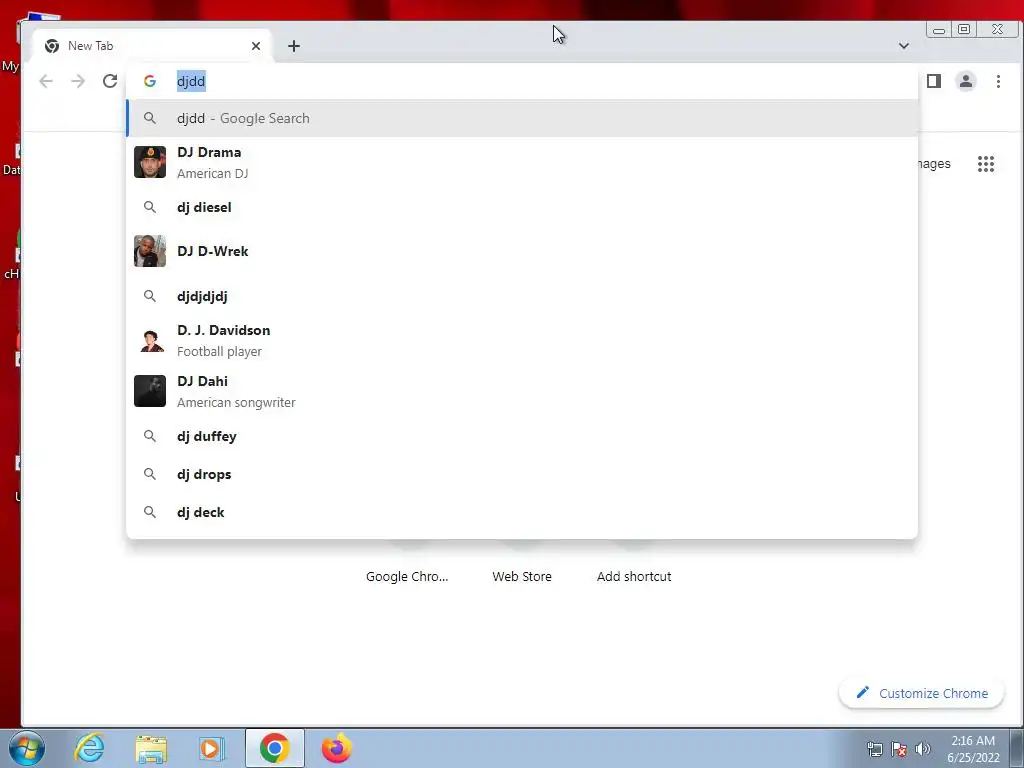Click the DJ Dahi thumbnail image

(x=150, y=391)
